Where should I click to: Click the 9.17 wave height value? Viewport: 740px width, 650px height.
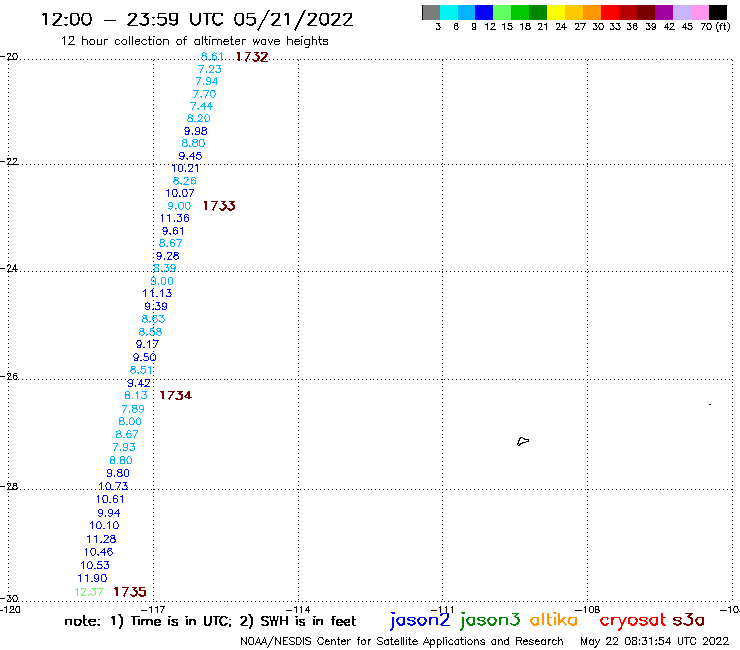[x=147, y=344]
